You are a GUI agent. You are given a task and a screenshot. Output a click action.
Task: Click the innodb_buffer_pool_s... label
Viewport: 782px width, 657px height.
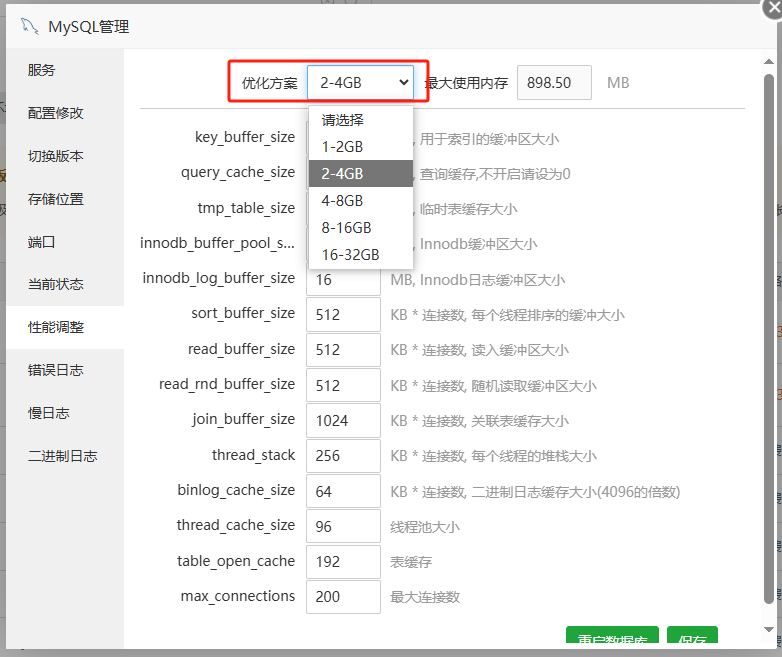tap(217, 243)
